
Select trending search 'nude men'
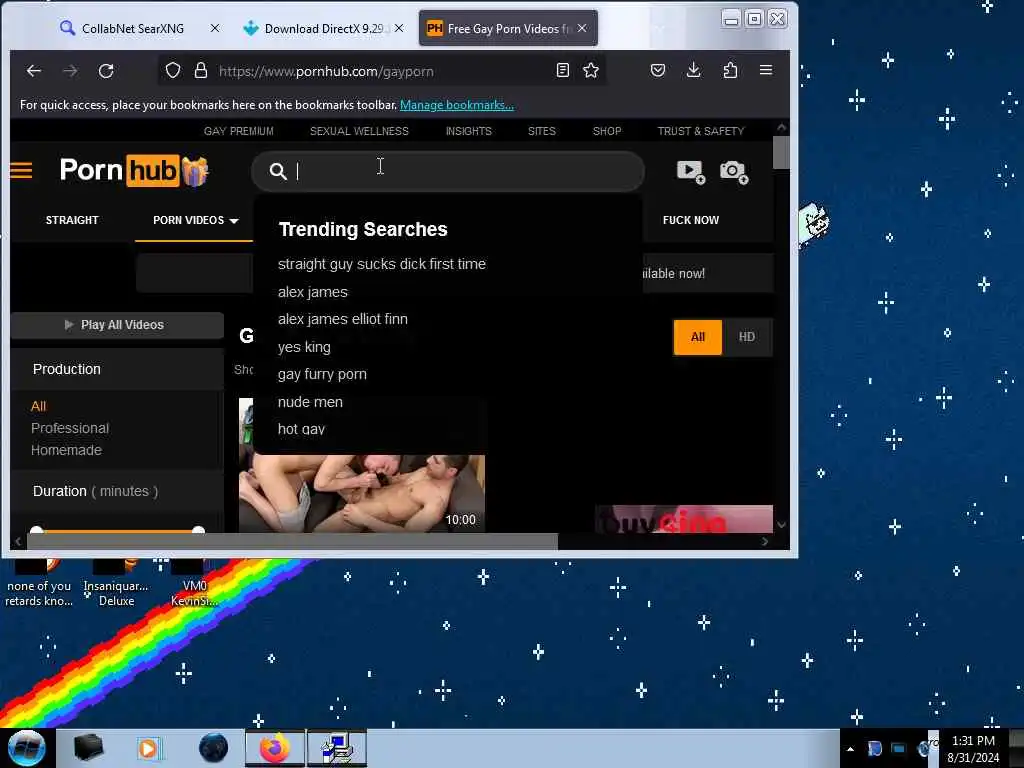pos(310,402)
